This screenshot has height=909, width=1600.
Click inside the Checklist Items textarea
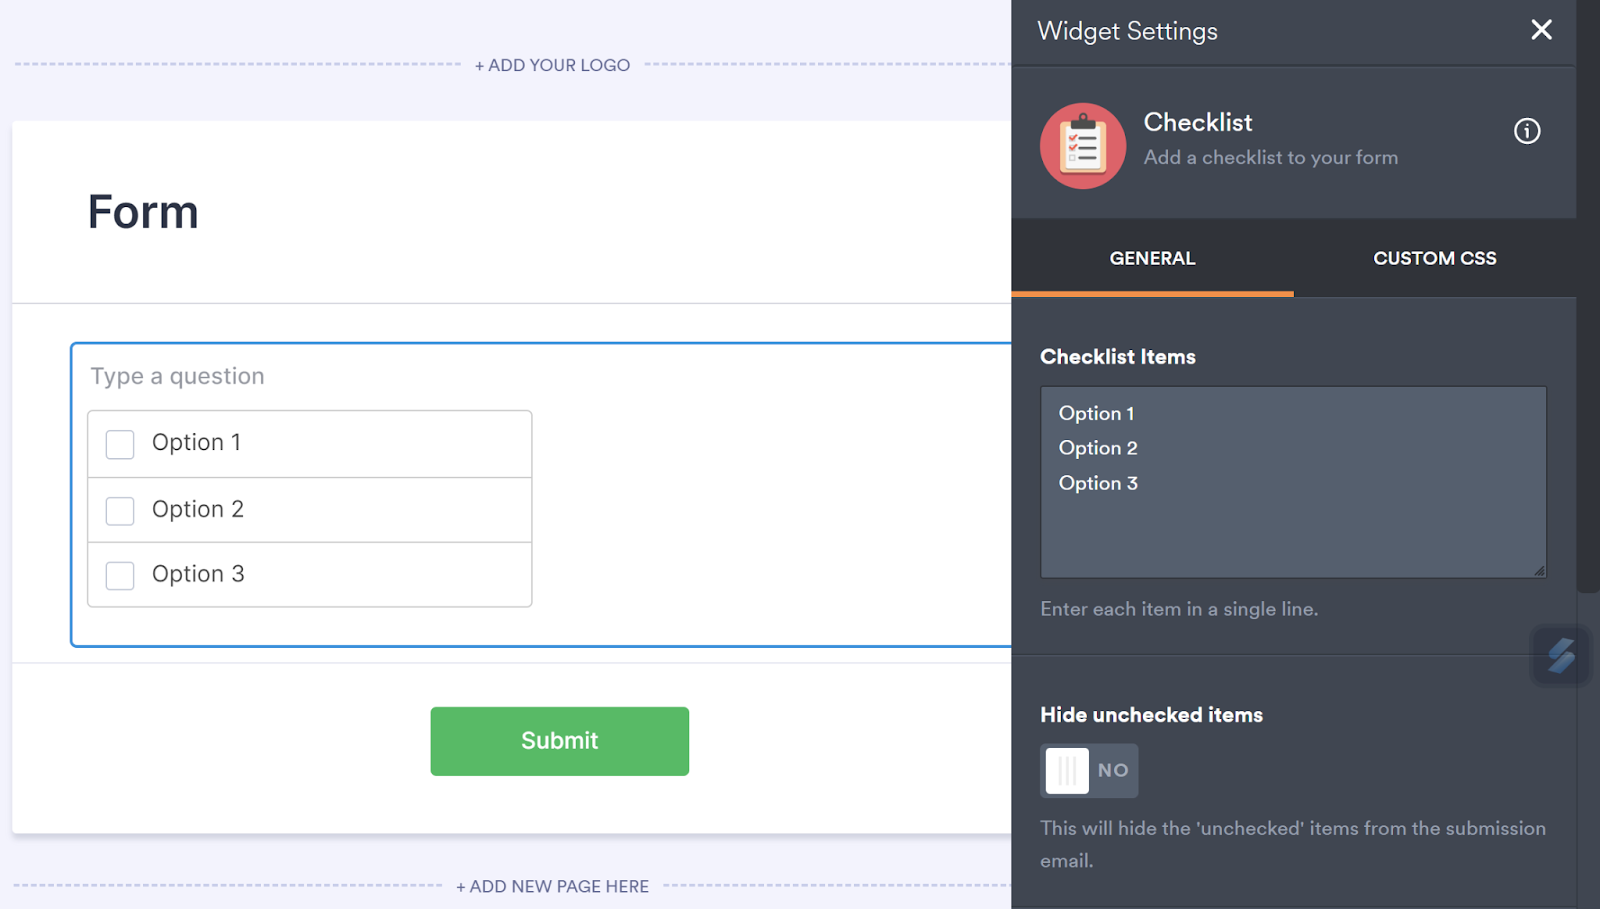click(x=1292, y=520)
